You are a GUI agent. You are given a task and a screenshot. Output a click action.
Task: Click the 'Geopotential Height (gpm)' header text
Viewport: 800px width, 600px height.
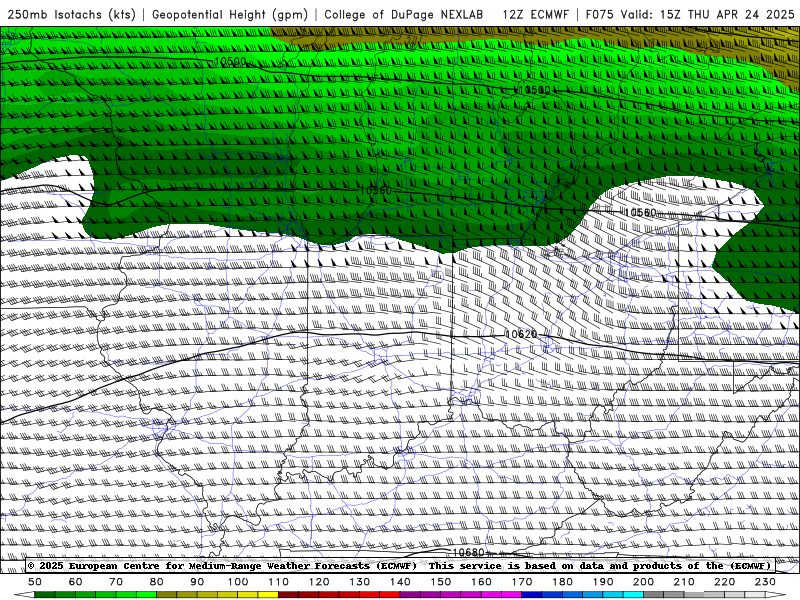[230, 14]
